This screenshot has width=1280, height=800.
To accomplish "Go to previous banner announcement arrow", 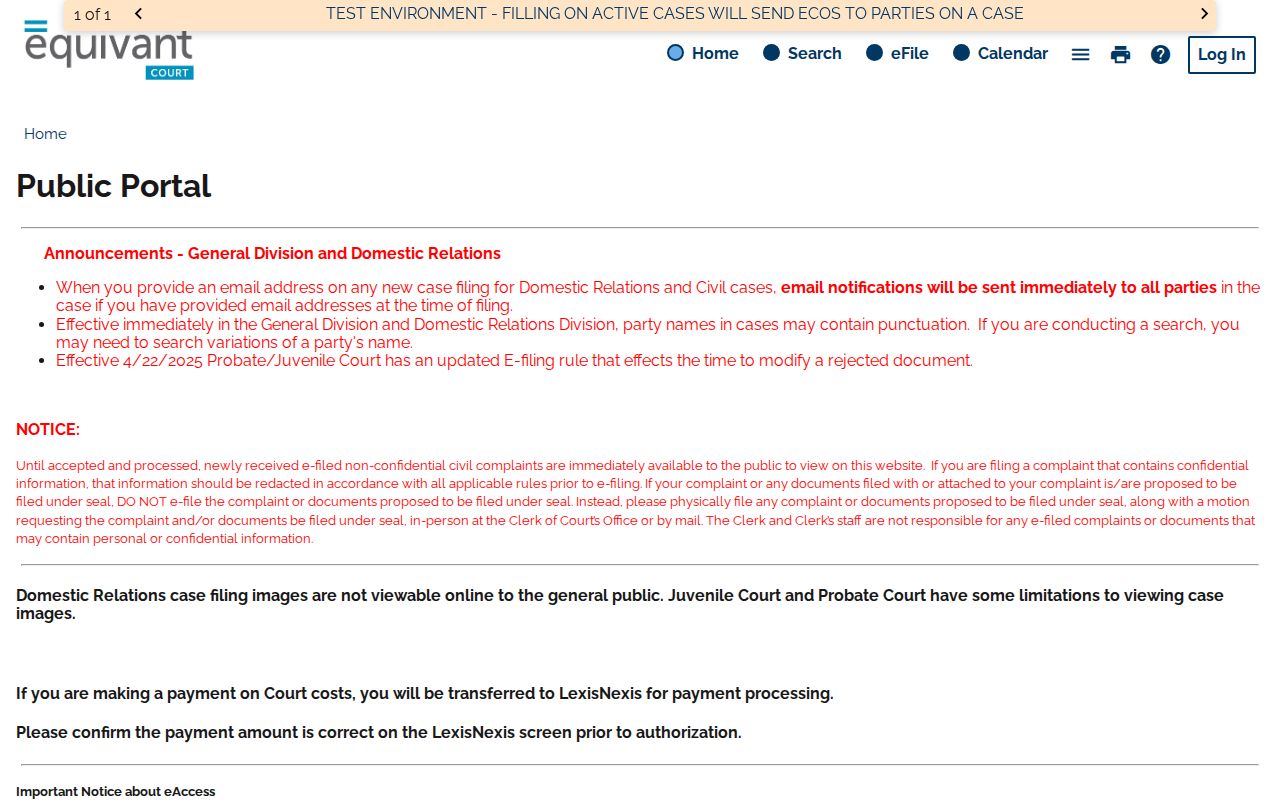I will (138, 14).
